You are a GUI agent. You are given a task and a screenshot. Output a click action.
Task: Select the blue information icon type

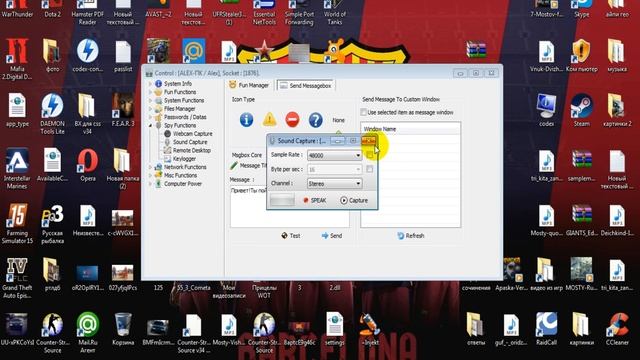pos(246,120)
